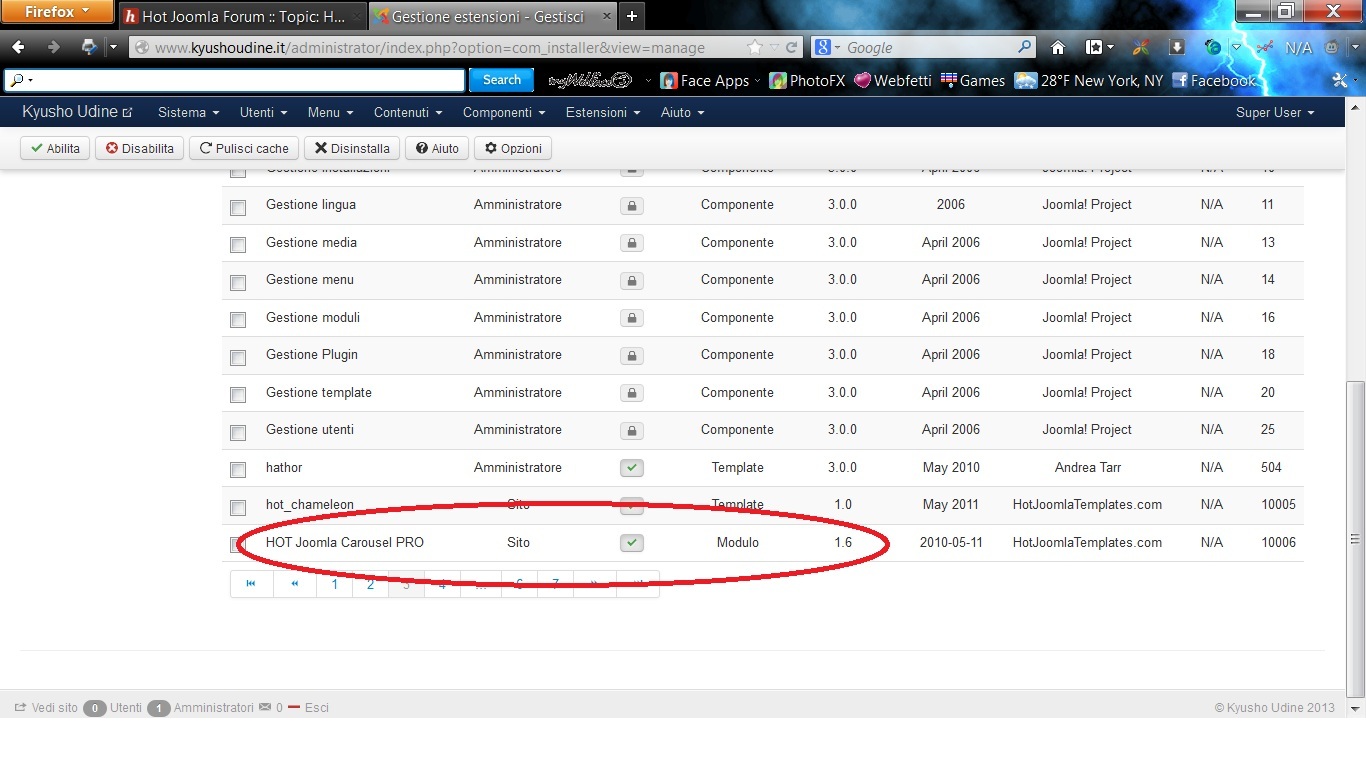
Task: Open the Aiuto menu in navbar
Action: (682, 112)
